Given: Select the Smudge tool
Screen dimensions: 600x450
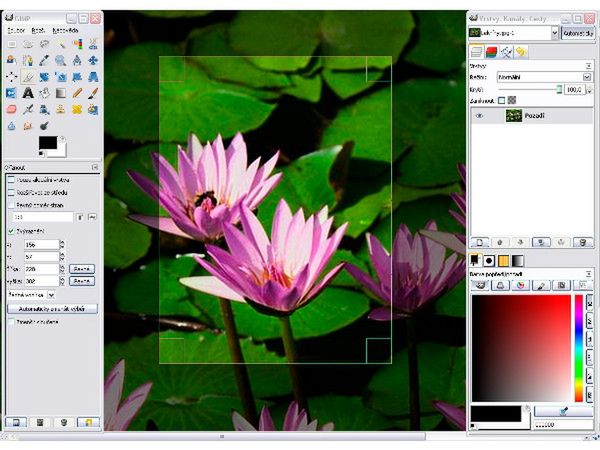Looking at the screenshot, I should click(28, 126).
